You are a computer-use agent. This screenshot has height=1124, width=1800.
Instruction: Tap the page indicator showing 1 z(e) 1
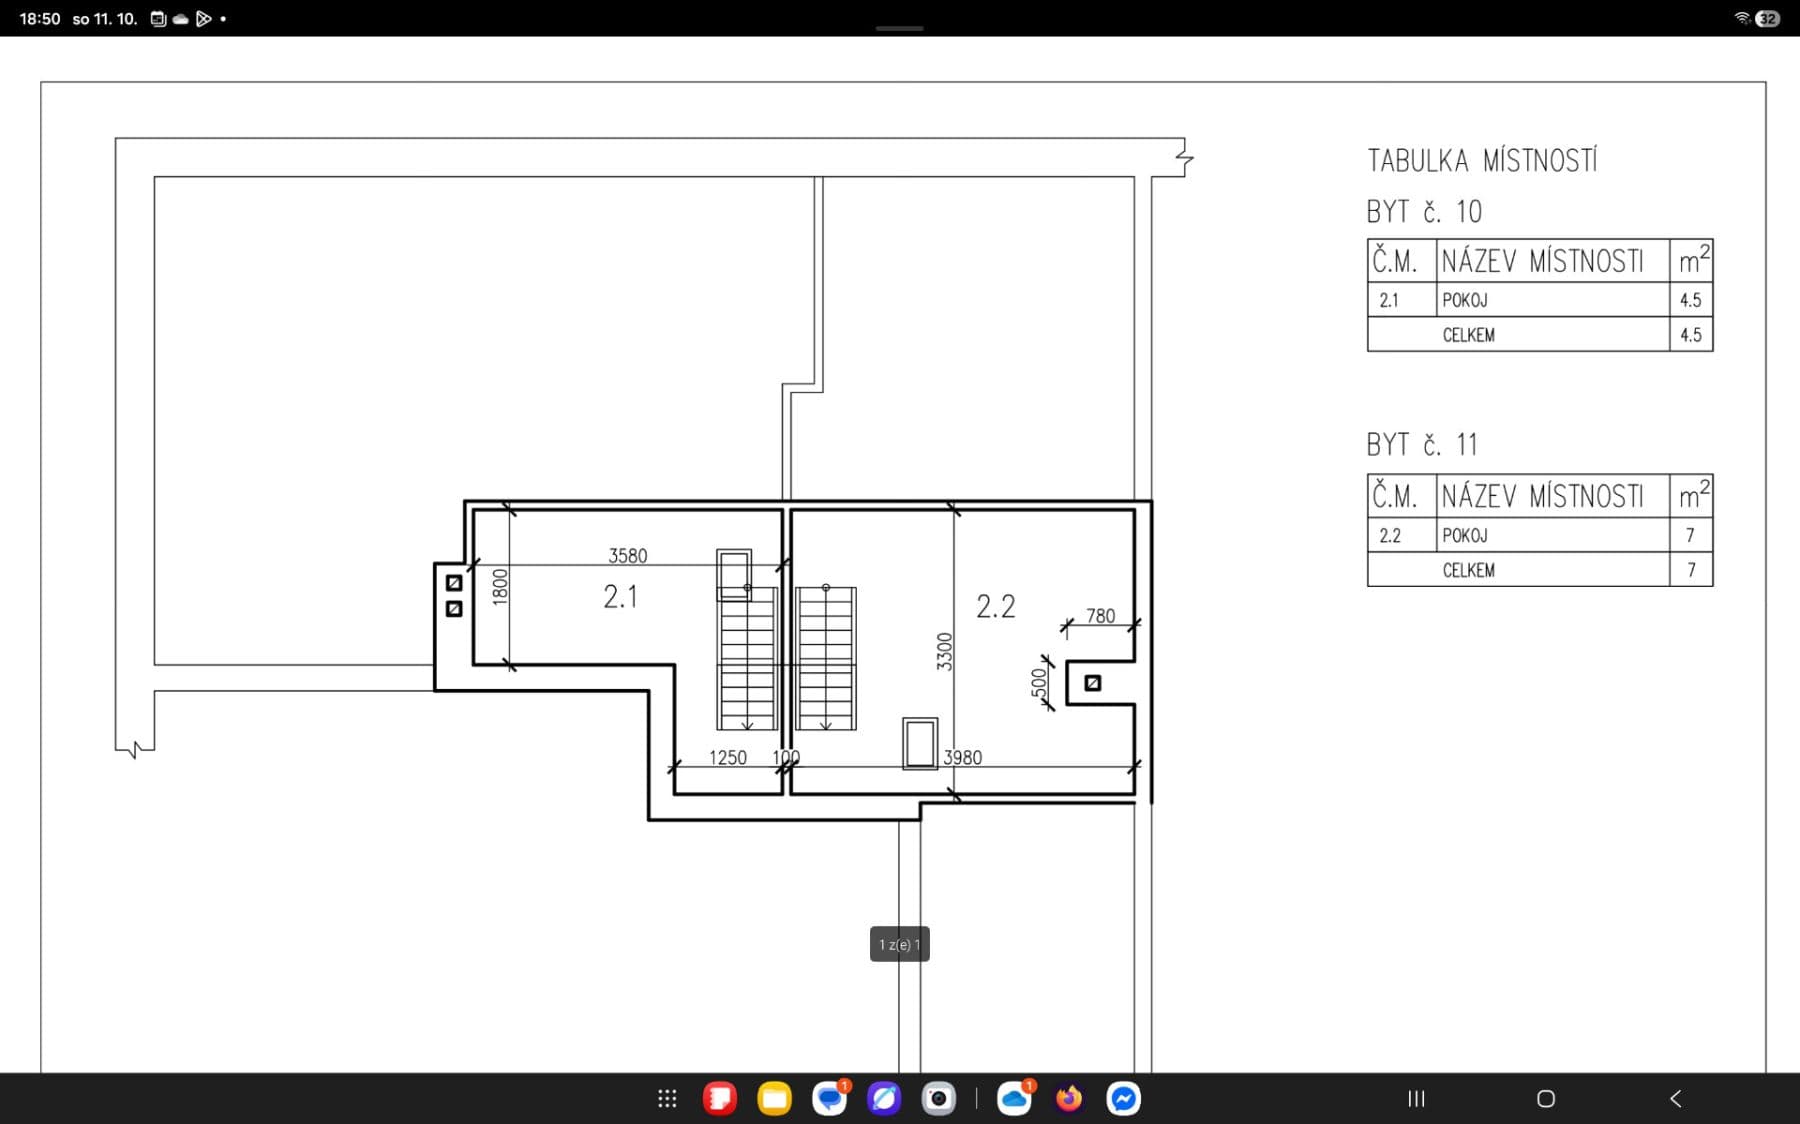[x=899, y=943]
